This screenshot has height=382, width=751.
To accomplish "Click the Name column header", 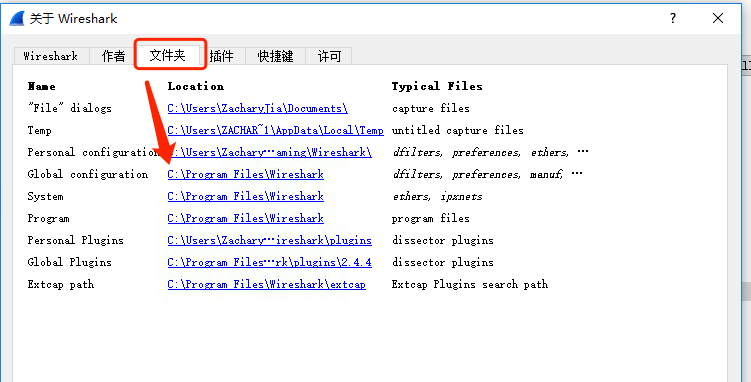I will 42,86.
